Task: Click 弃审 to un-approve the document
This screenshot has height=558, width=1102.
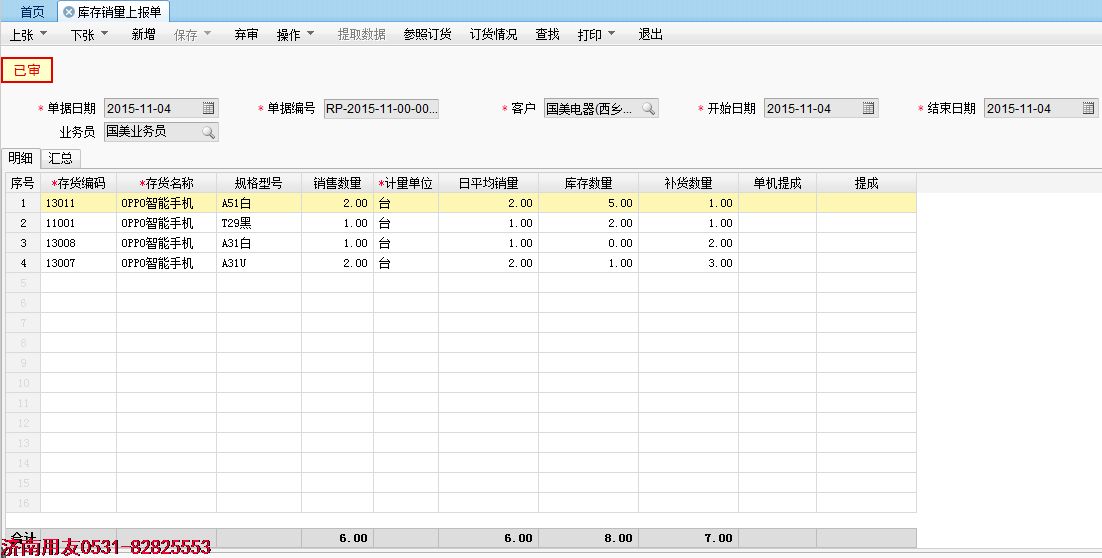Action: pos(246,34)
